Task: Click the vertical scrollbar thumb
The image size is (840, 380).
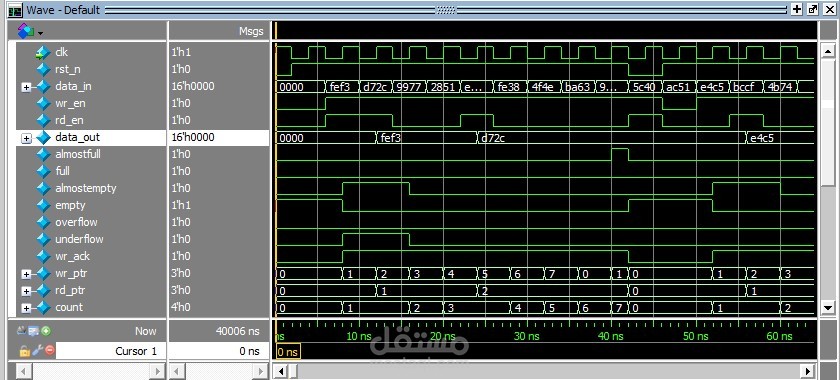Action: tap(828, 123)
